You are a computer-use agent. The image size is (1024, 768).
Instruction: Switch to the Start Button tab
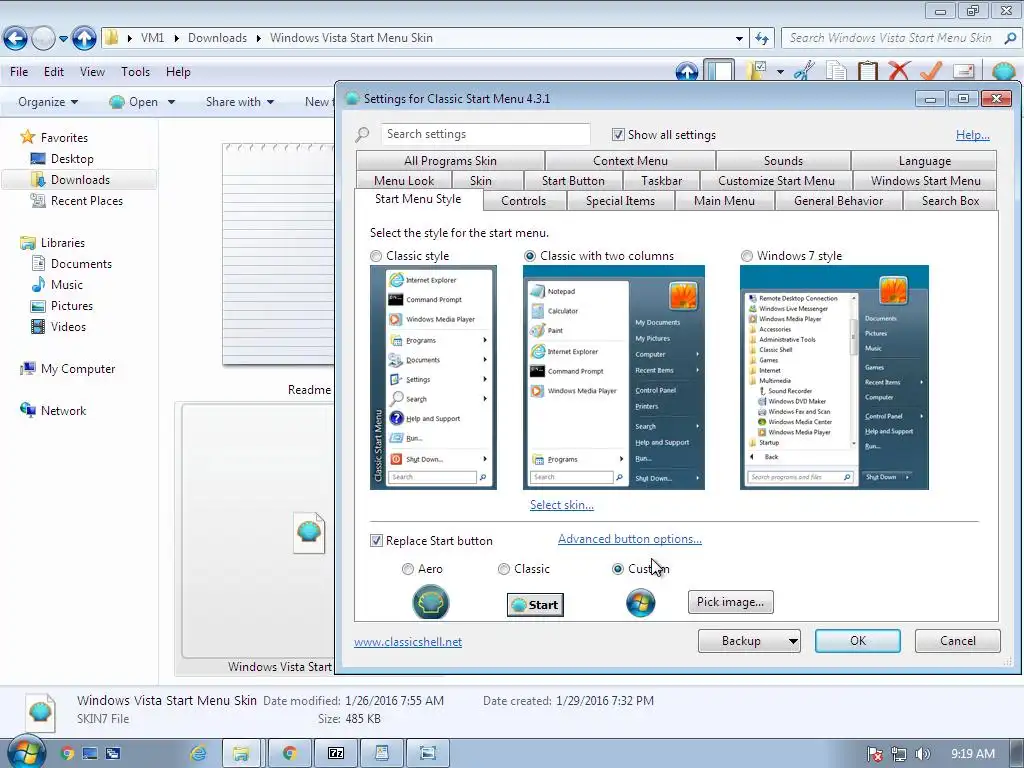coord(573,181)
